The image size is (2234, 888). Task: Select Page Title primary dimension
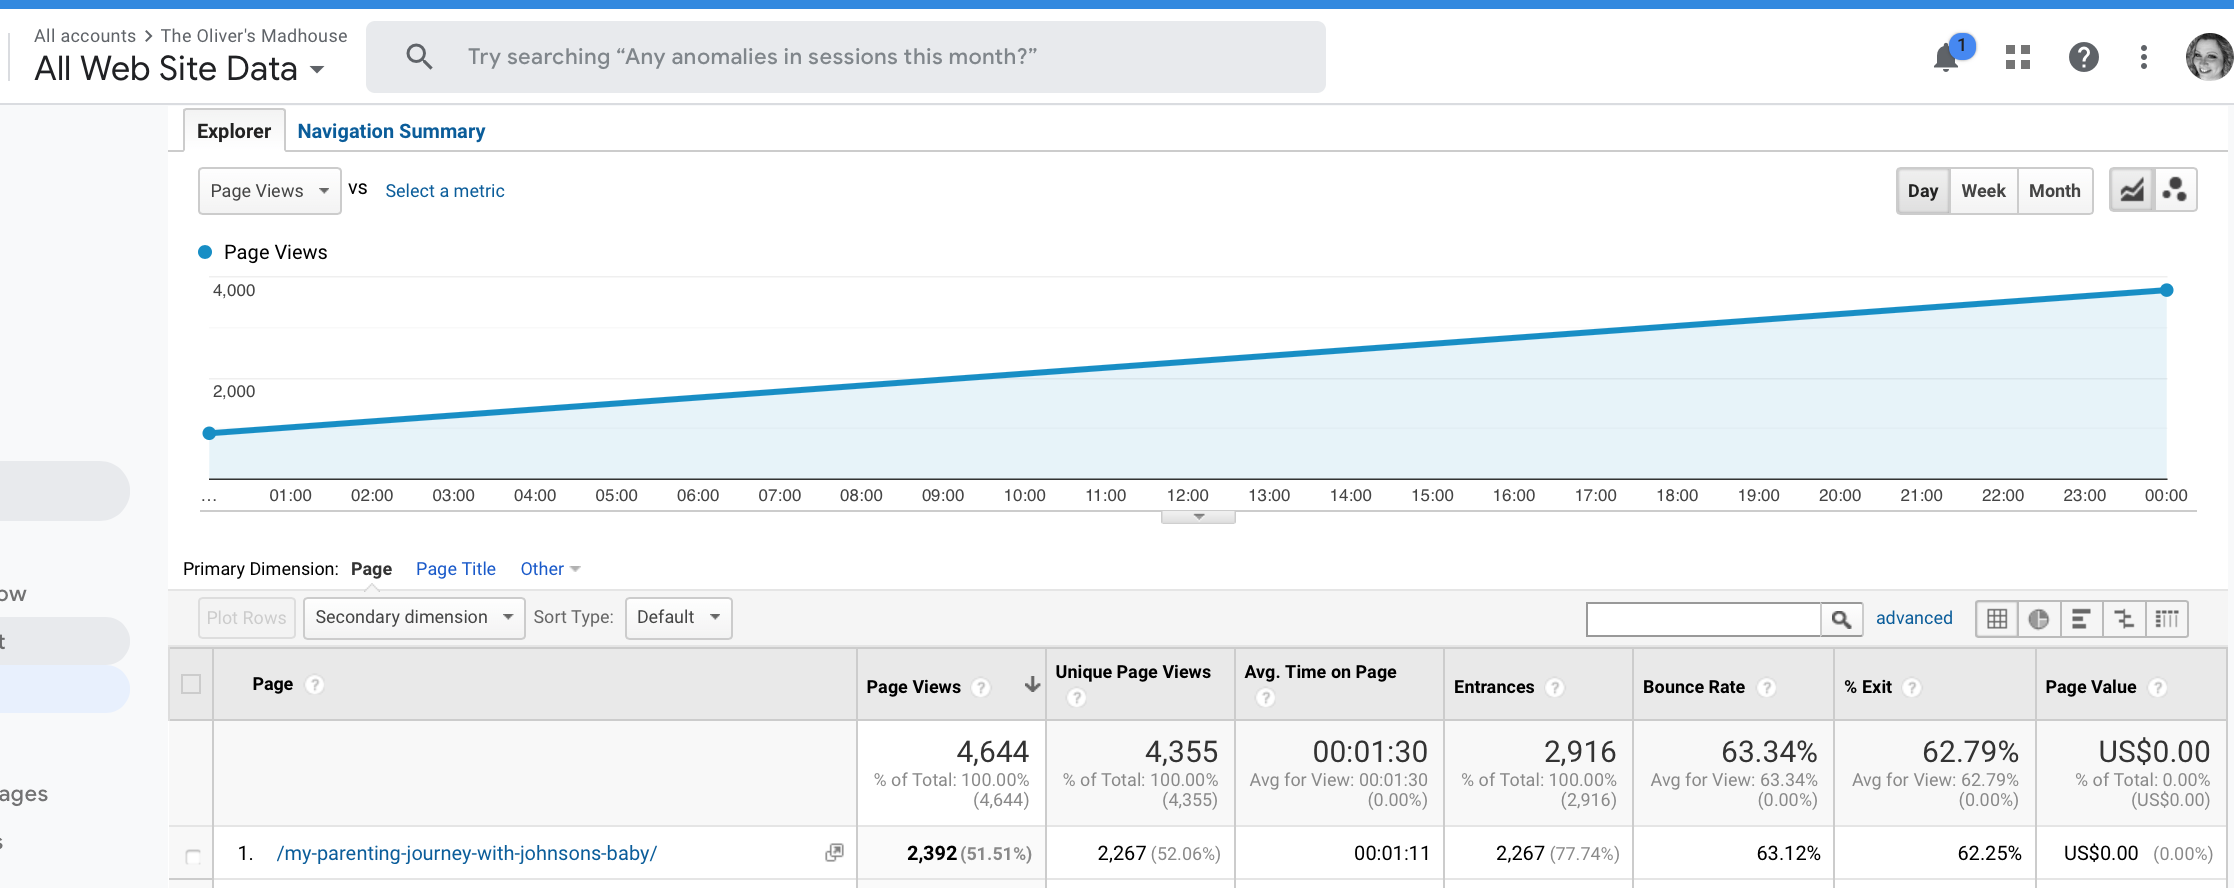tap(455, 569)
